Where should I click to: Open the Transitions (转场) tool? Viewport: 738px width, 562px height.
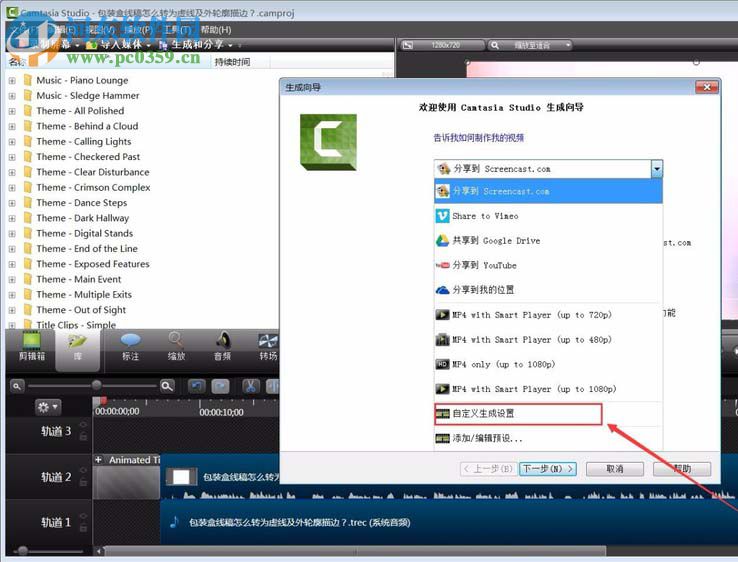268,346
